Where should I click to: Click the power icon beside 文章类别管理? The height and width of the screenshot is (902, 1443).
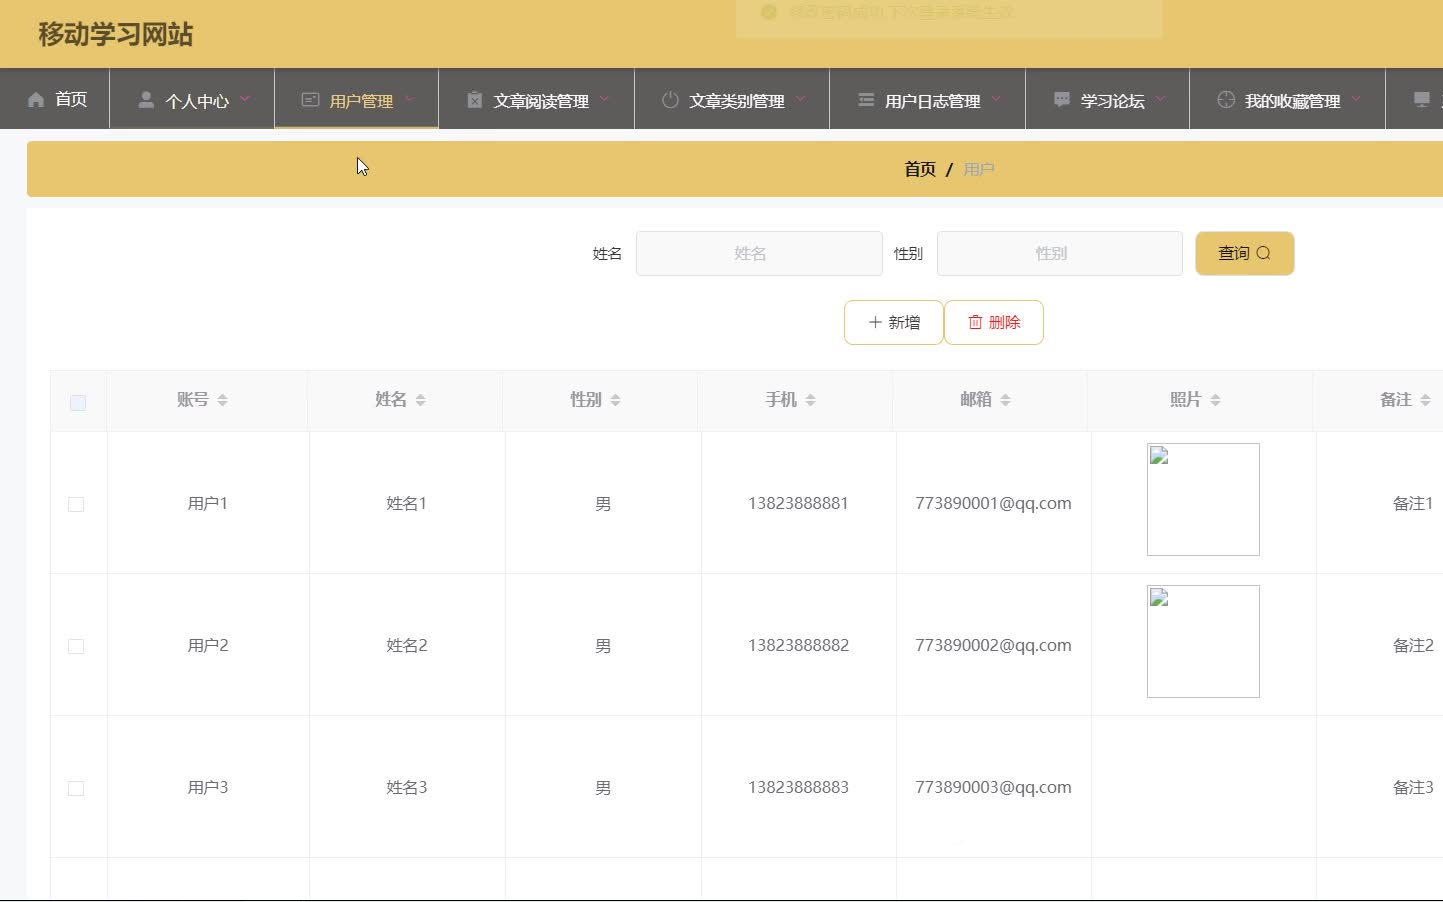[x=670, y=100]
